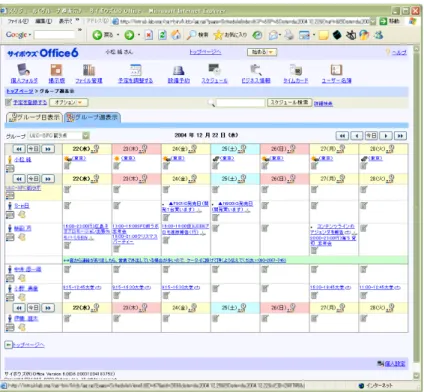The image size is (424, 392).
Task: Open the ファイル(F) menu
Action: [x=18, y=21]
